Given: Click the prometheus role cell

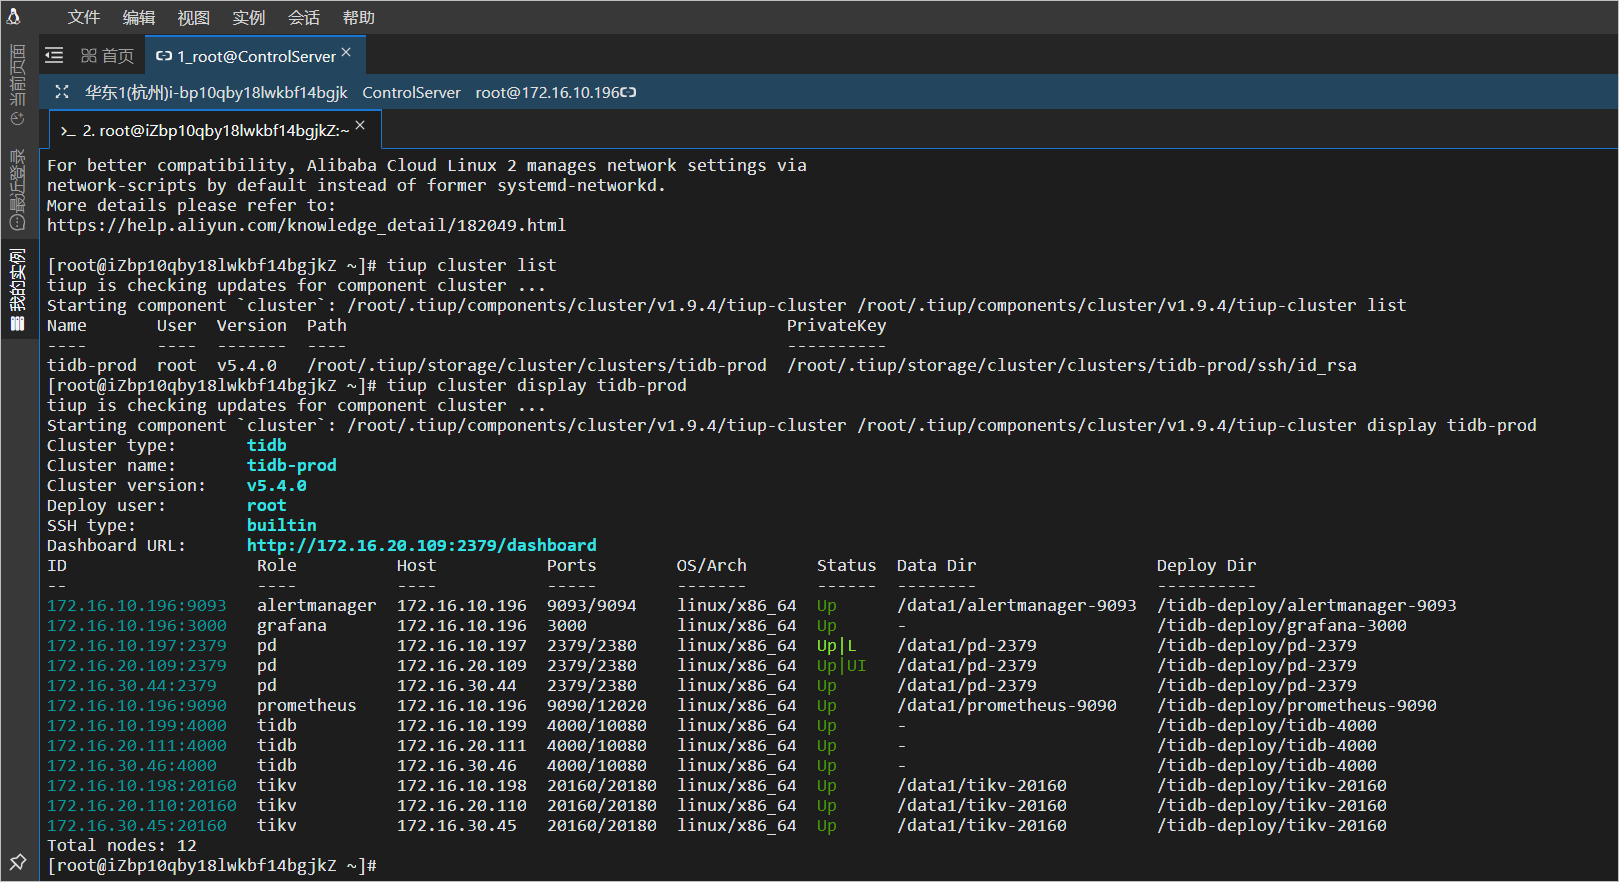Looking at the screenshot, I should (x=306, y=705).
